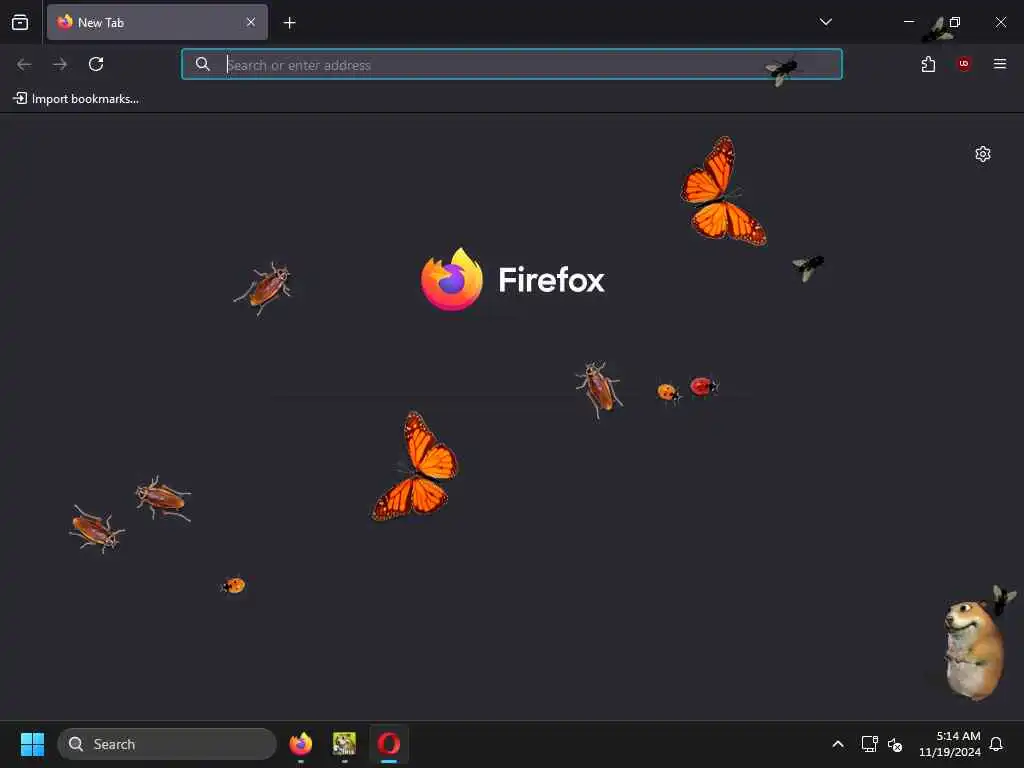The height and width of the screenshot is (768, 1024).
Task: Open a new tab with plus button
Action: (x=289, y=23)
